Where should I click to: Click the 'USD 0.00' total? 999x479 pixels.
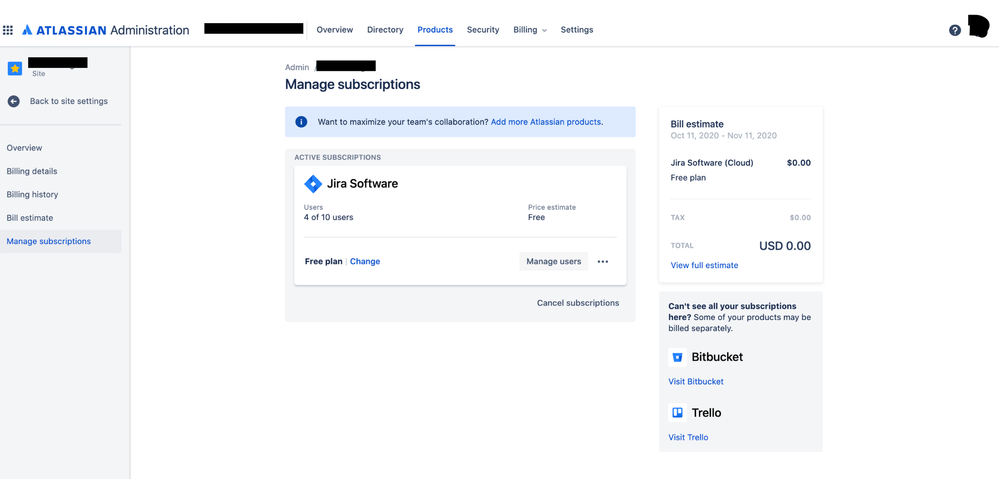[x=785, y=247]
